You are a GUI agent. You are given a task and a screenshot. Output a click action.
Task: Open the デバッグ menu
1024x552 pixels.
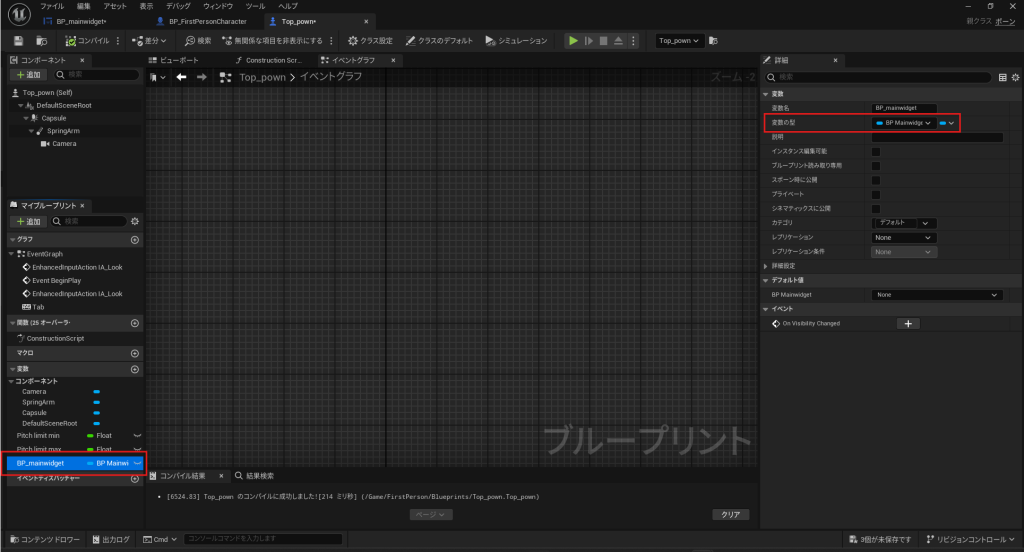click(176, 6)
